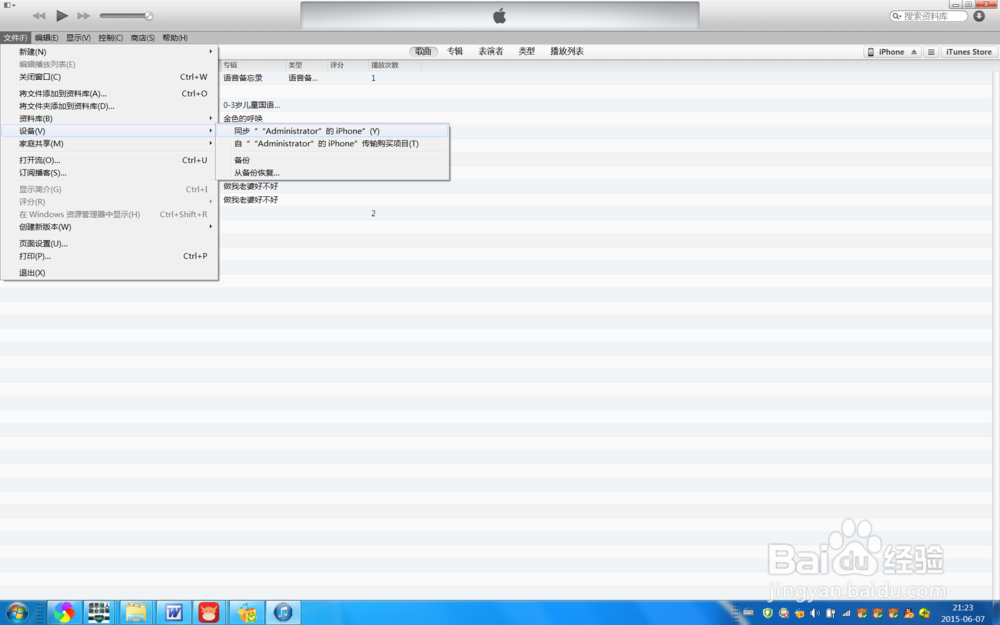
Task: Open the gift box taskbar app
Action: point(246,614)
